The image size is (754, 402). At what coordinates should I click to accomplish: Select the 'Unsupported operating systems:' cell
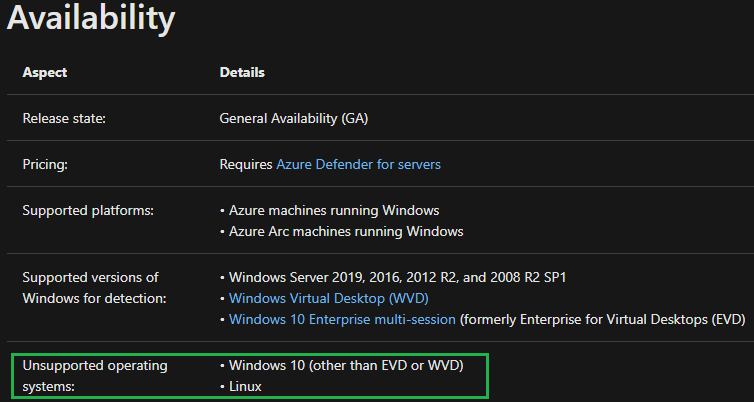click(95, 376)
